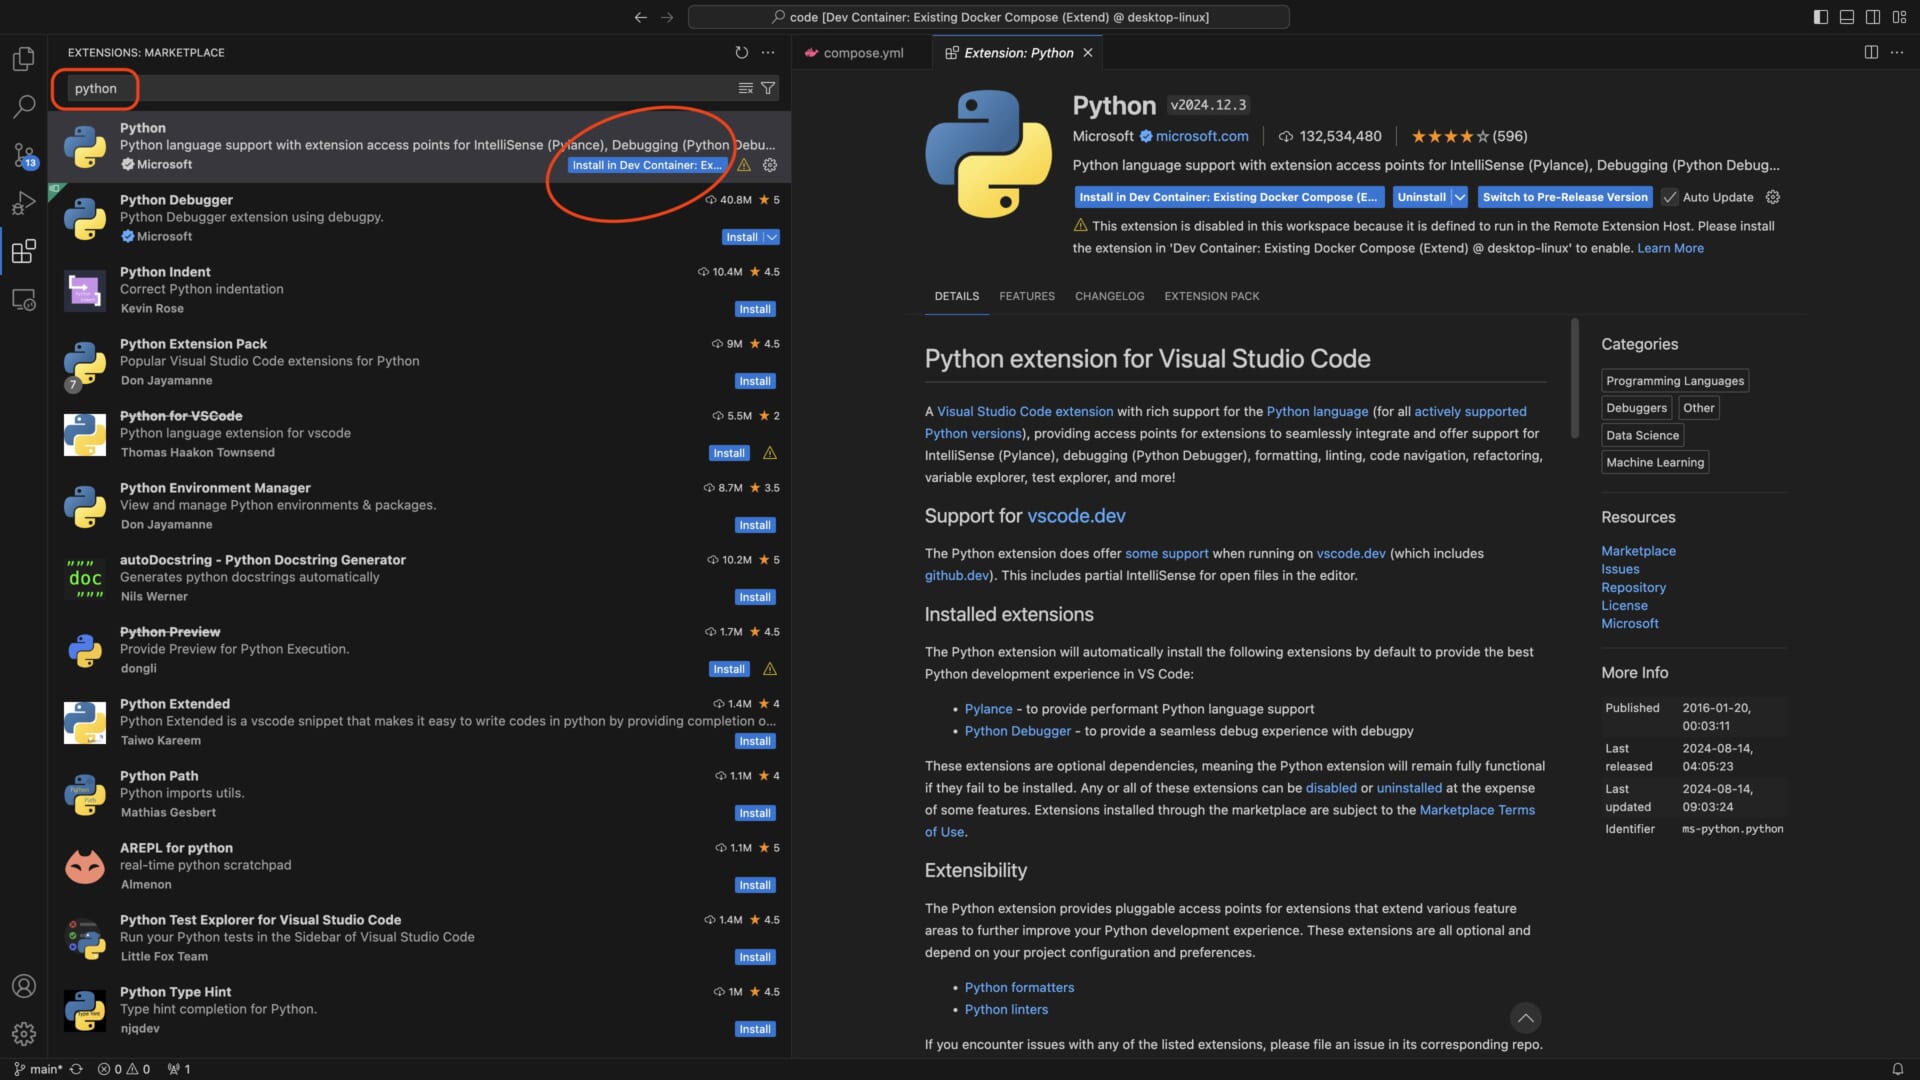Select the Extension: Python tab
This screenshot has height=1080, width=1920.
(1018, 53)
